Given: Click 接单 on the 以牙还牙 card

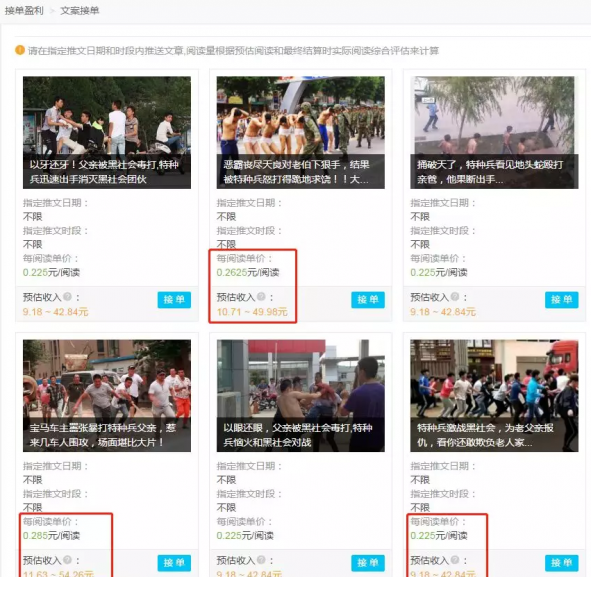Looking at the screenshot, I should tap(174, 300).
